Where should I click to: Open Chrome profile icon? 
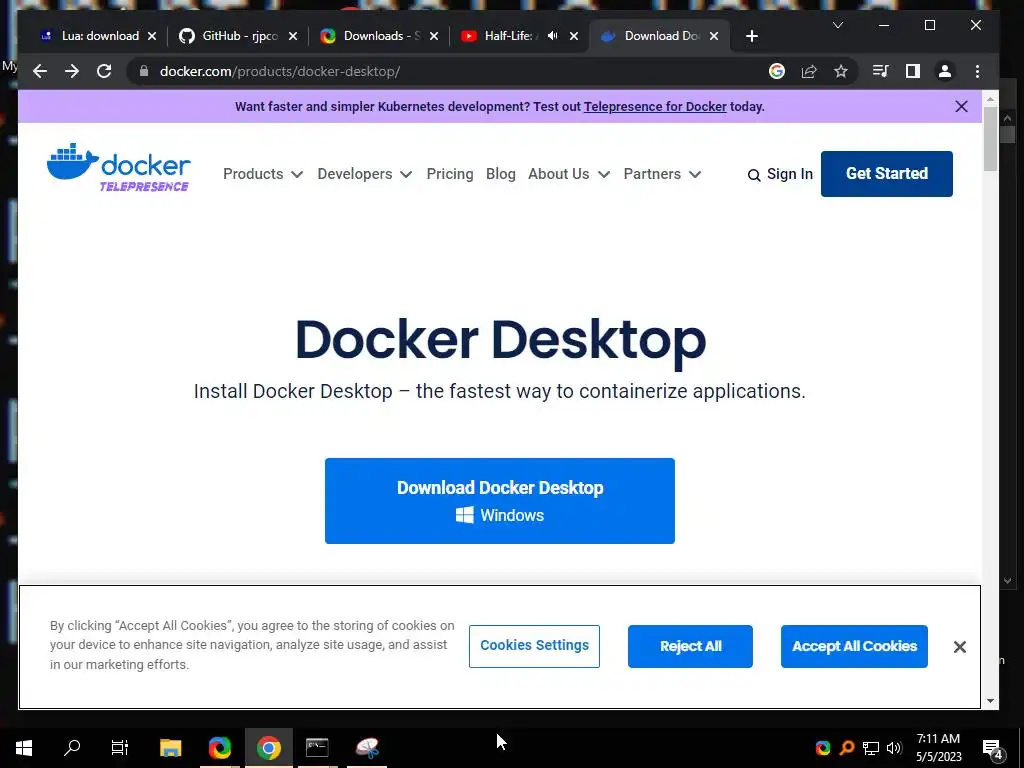point(944,71)
